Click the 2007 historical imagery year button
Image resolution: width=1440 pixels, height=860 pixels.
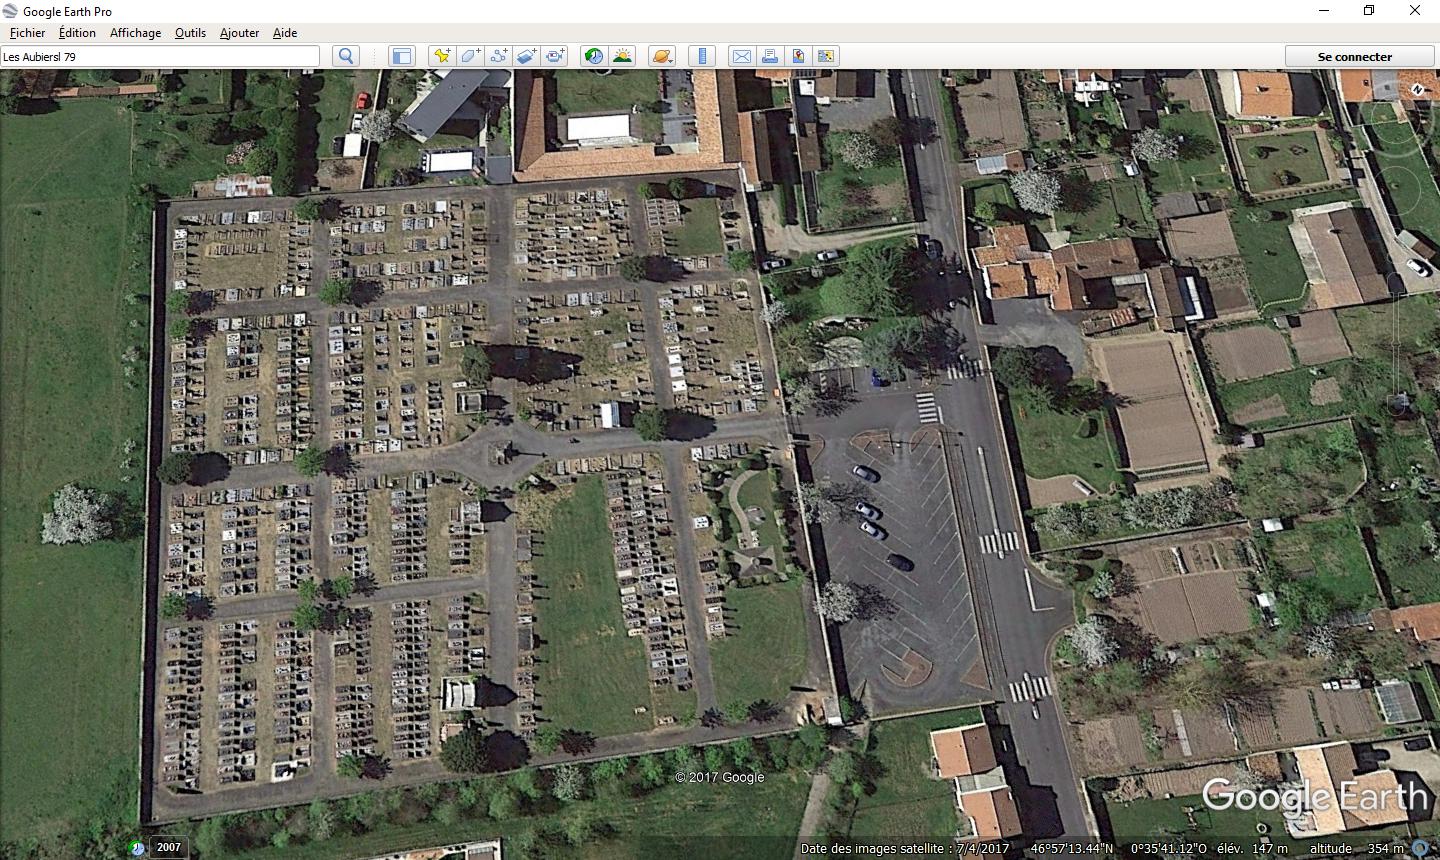169,847
